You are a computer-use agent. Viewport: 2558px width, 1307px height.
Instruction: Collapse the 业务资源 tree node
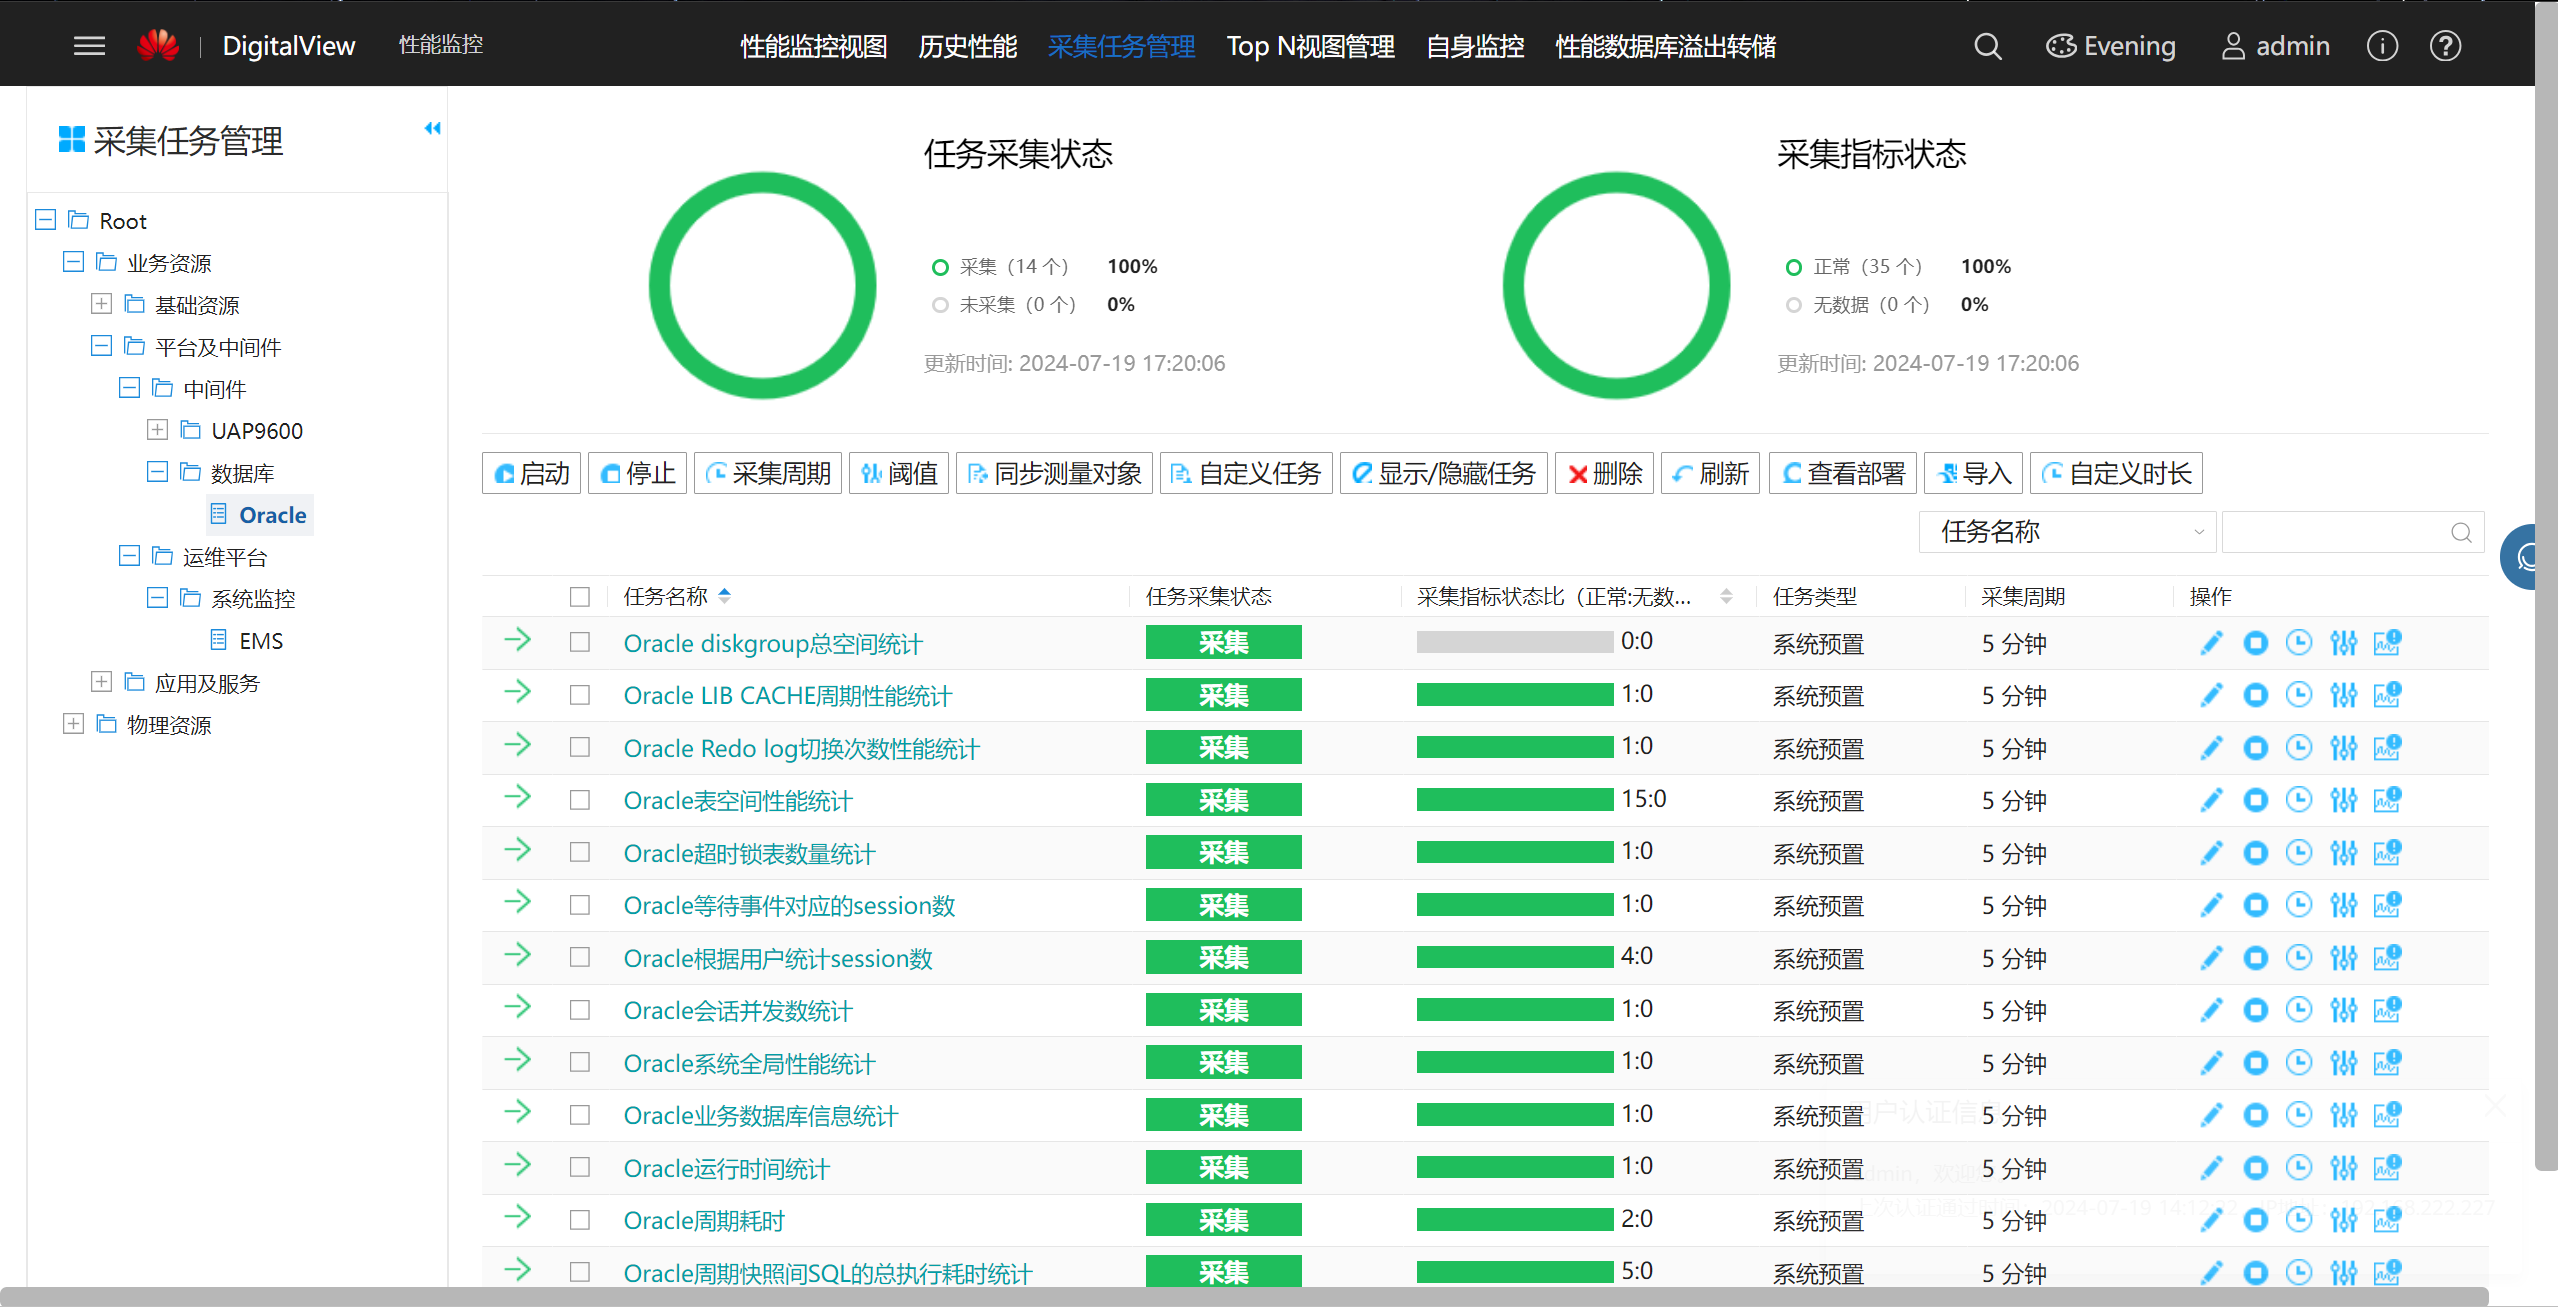pos(73,261)
